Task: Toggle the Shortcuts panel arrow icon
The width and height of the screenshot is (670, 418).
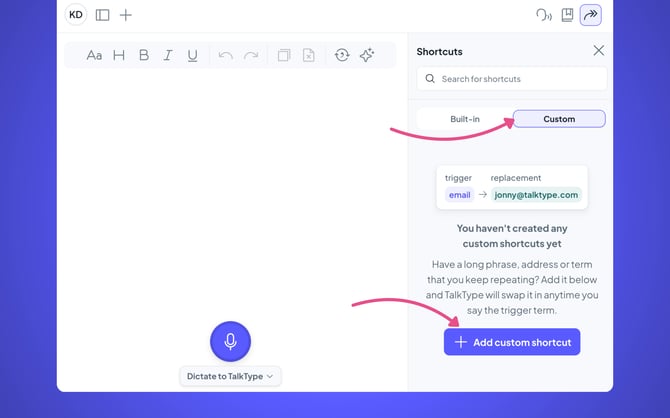Action: (x=591, y=15)
